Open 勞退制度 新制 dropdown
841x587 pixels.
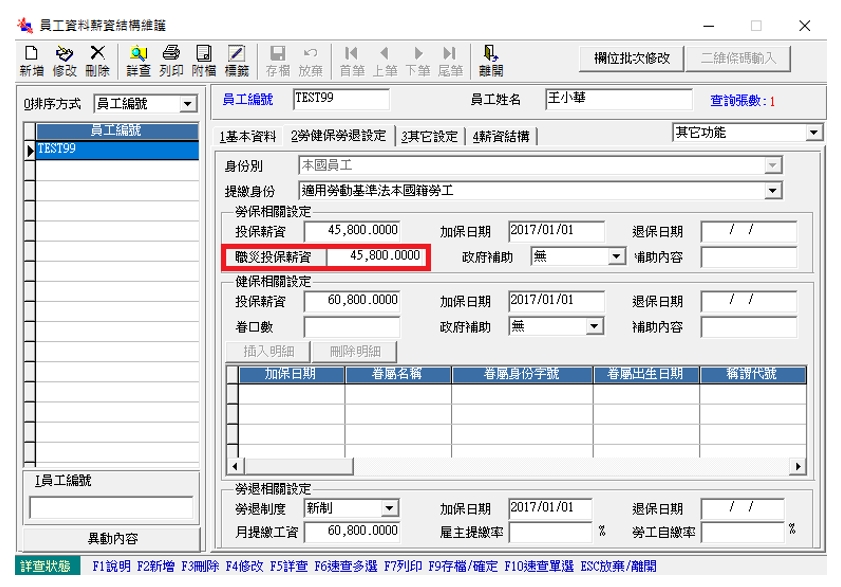389,509
